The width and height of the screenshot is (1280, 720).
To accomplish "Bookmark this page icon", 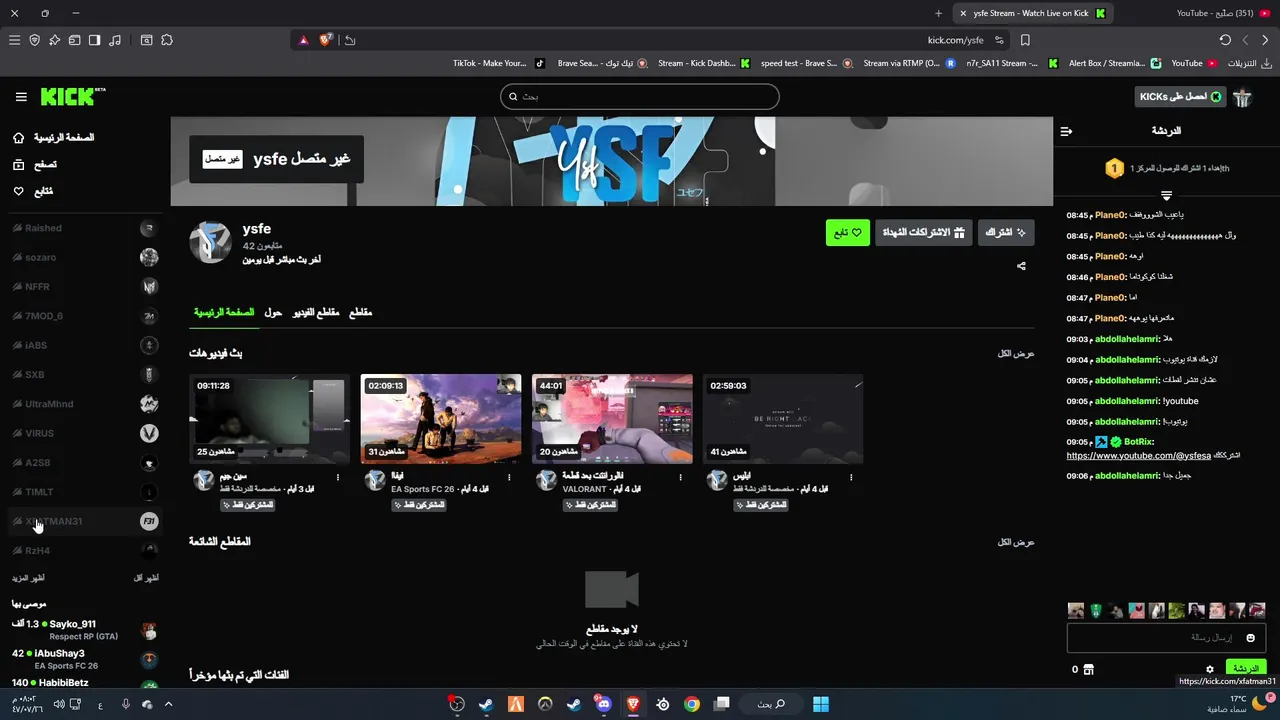I will click(1025, 40).
